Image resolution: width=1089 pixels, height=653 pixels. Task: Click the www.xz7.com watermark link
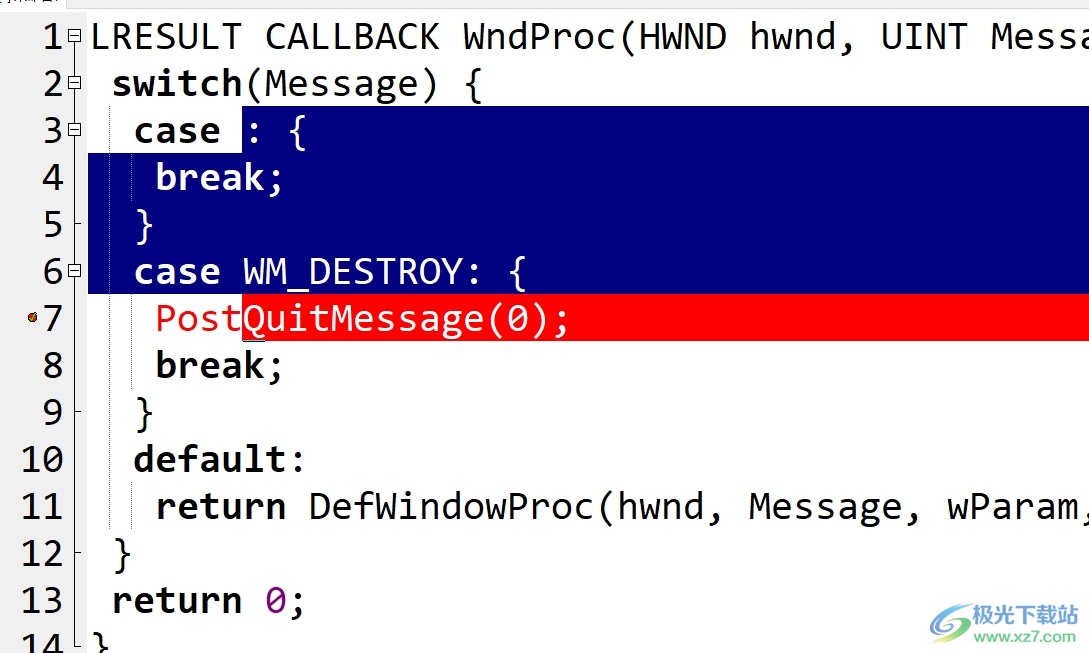click(1024, 636)
